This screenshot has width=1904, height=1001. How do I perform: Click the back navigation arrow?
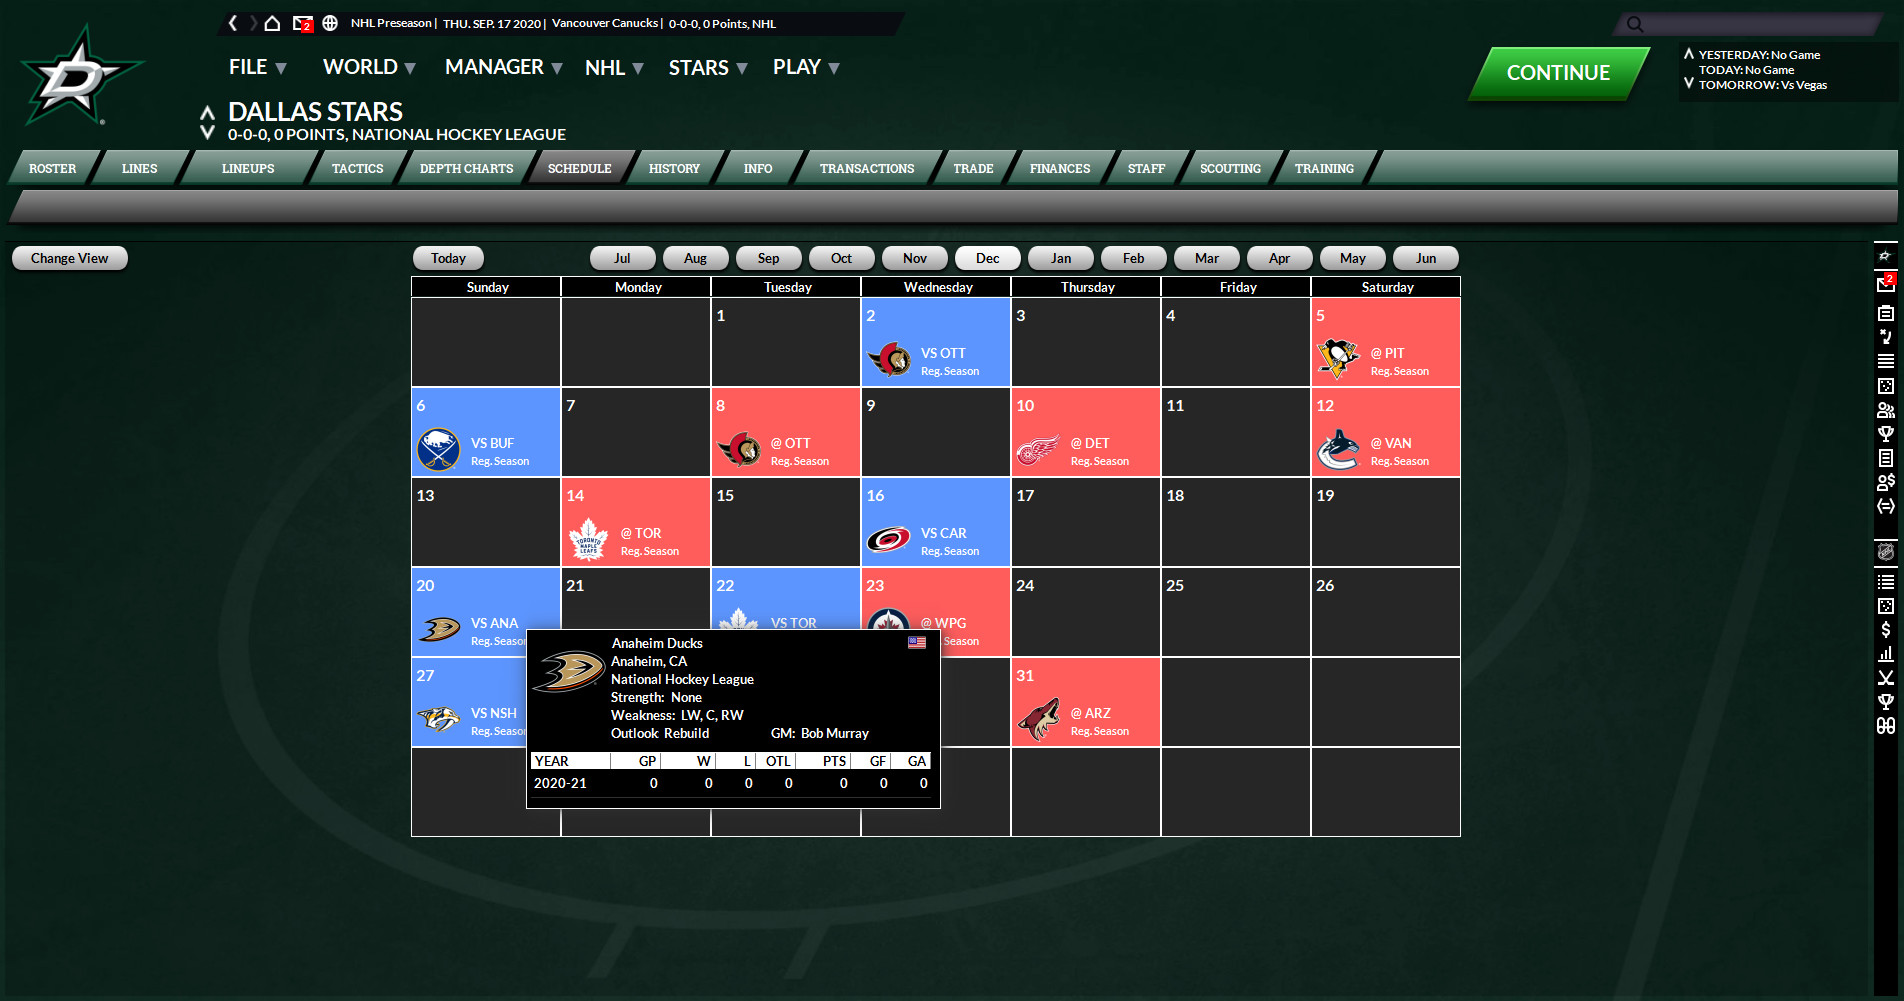pyautogui.click(x=233, y=23)
